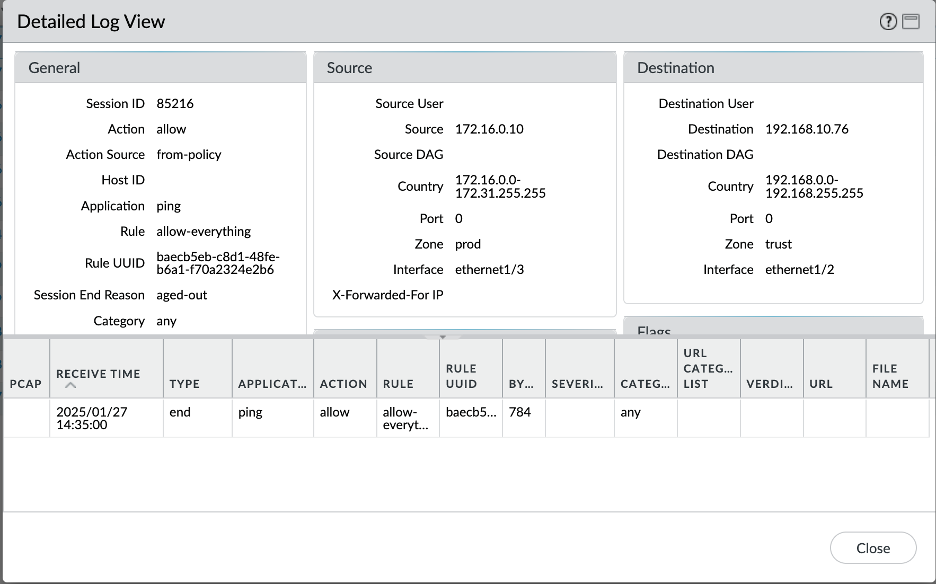This screenshot has width=936, height=584.
Task: Select the PCAP column header
Action: tap(26, 368)
